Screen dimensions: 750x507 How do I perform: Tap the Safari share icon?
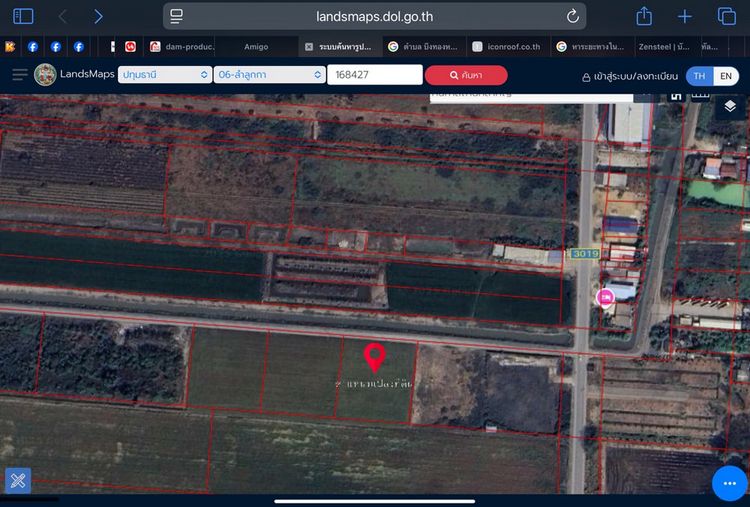point(644,16)
